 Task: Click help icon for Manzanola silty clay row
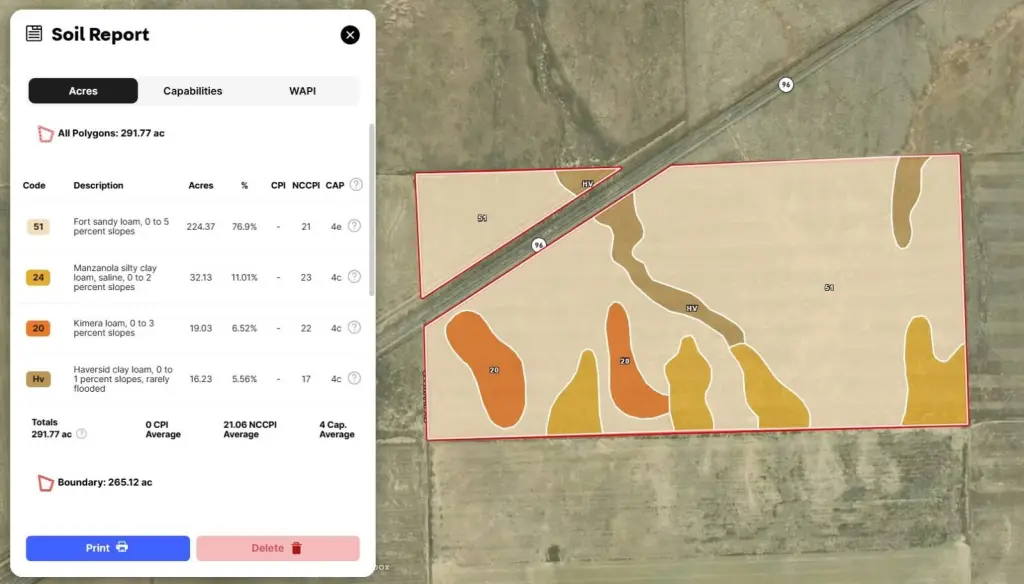click(x=354, y=277)
